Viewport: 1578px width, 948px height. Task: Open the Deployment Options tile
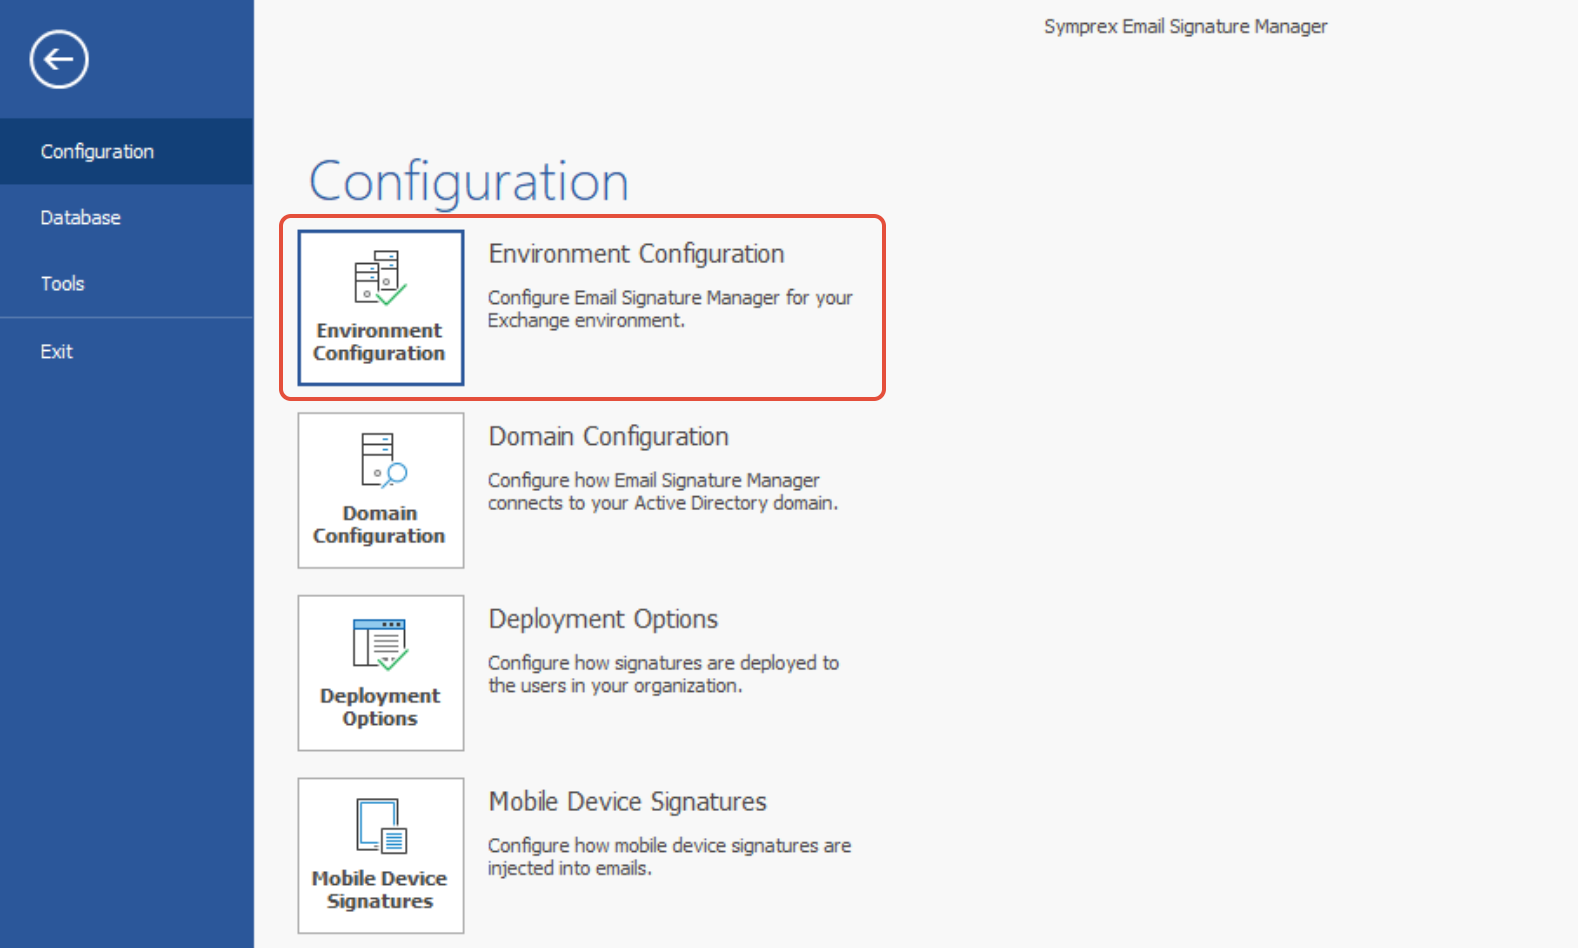click(381, 673)
